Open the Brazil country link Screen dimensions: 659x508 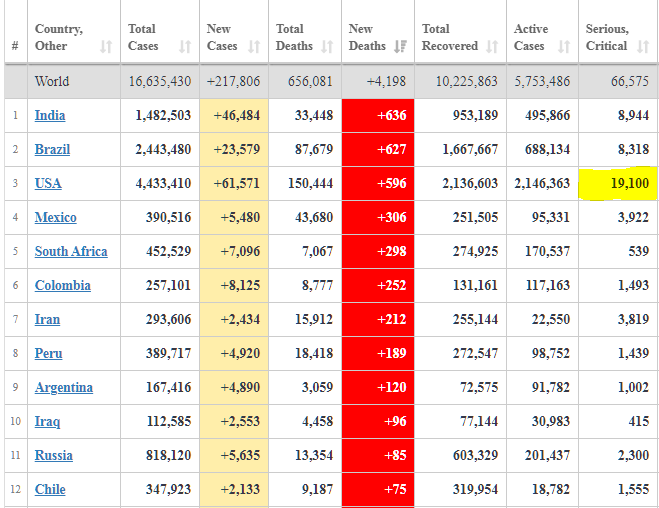[x=52, y=150]
